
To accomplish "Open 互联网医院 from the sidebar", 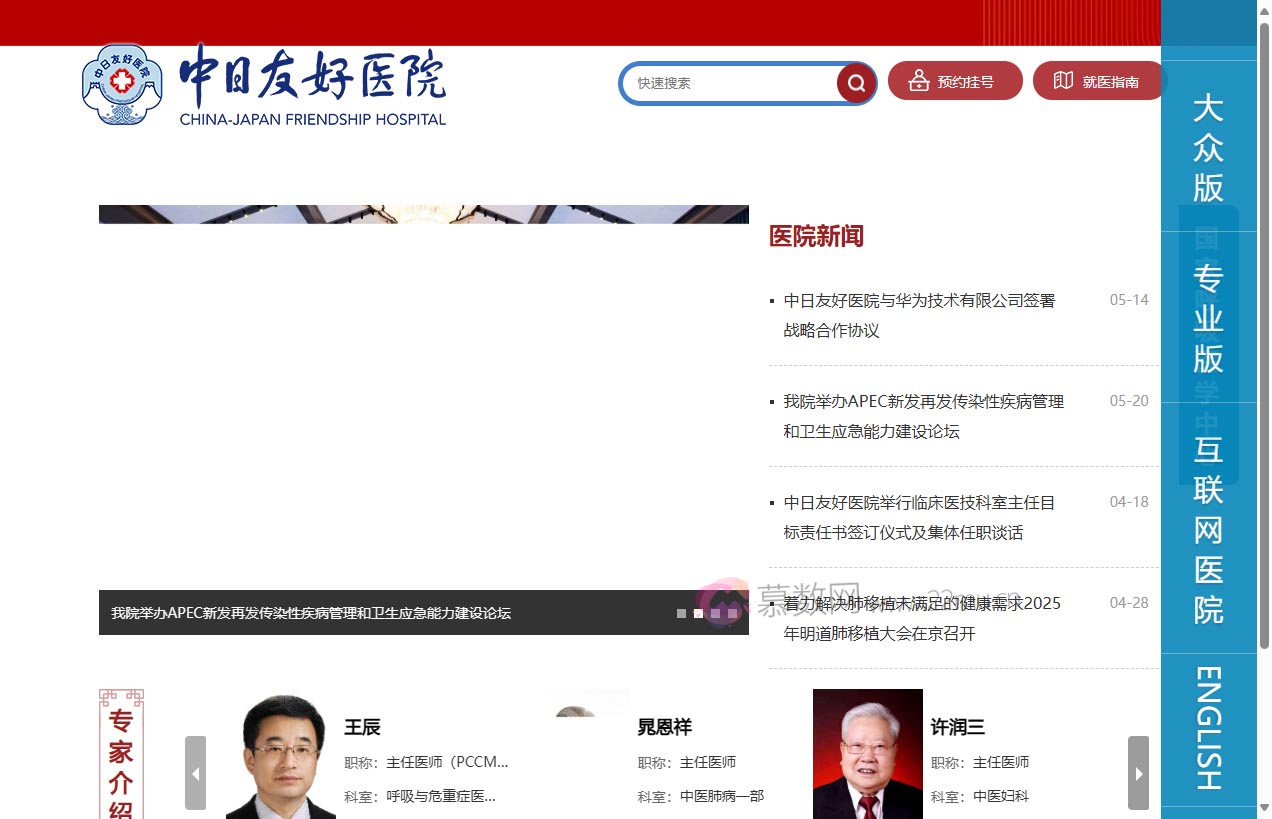I will [1208, 529].
